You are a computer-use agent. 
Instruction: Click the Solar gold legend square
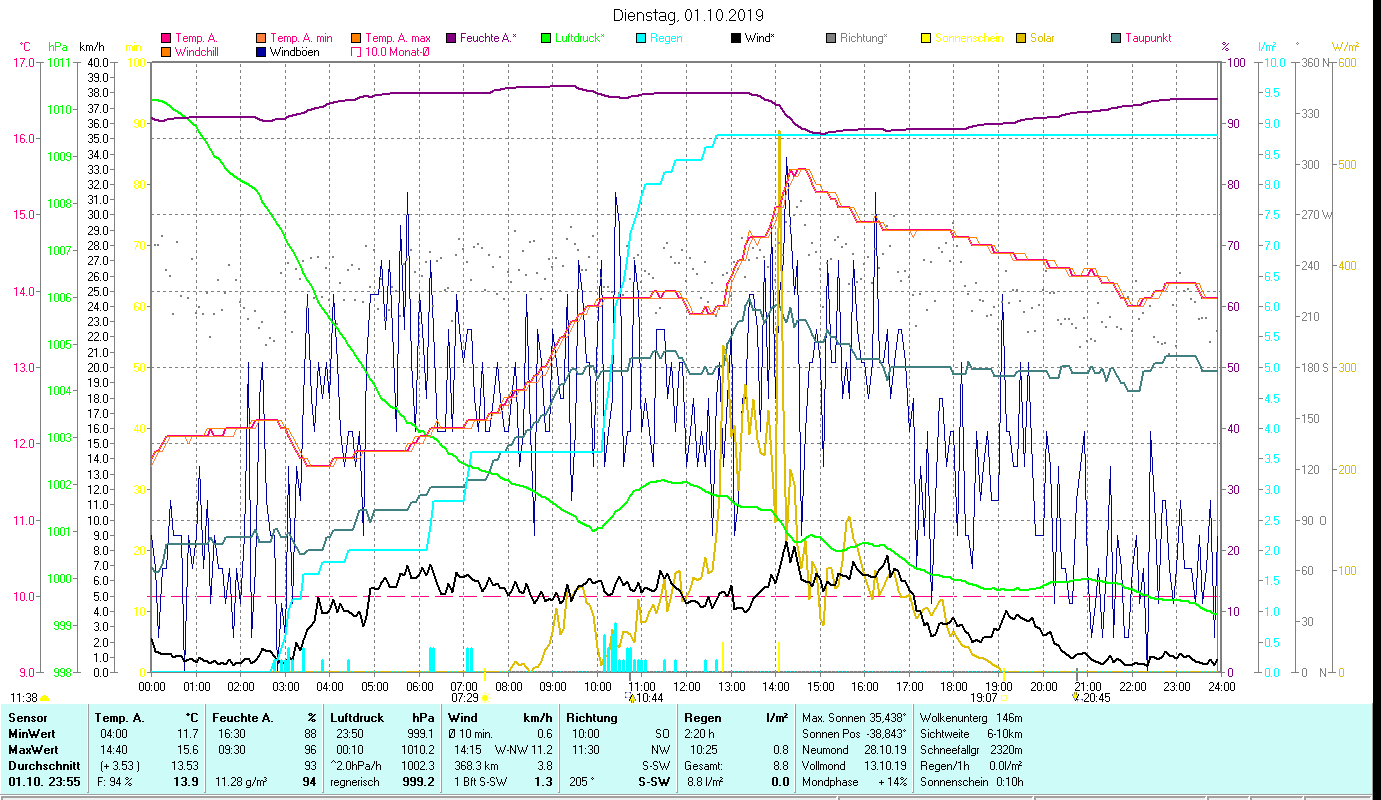click(1035, 38)
